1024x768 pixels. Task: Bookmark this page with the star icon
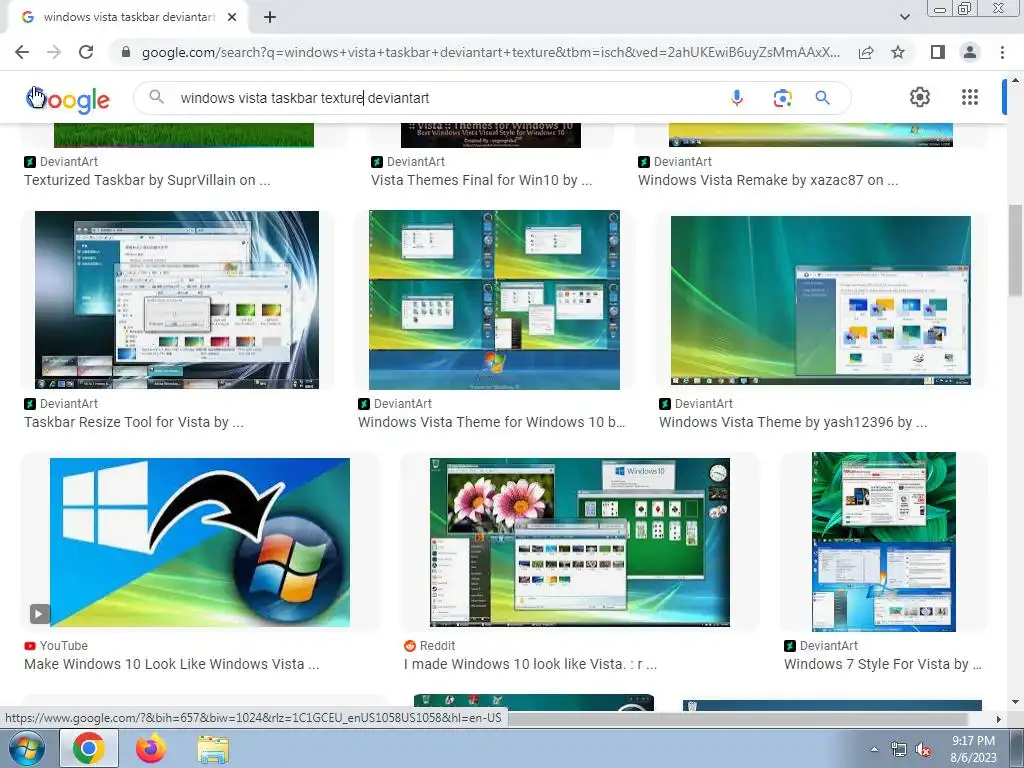coord(898,52)
